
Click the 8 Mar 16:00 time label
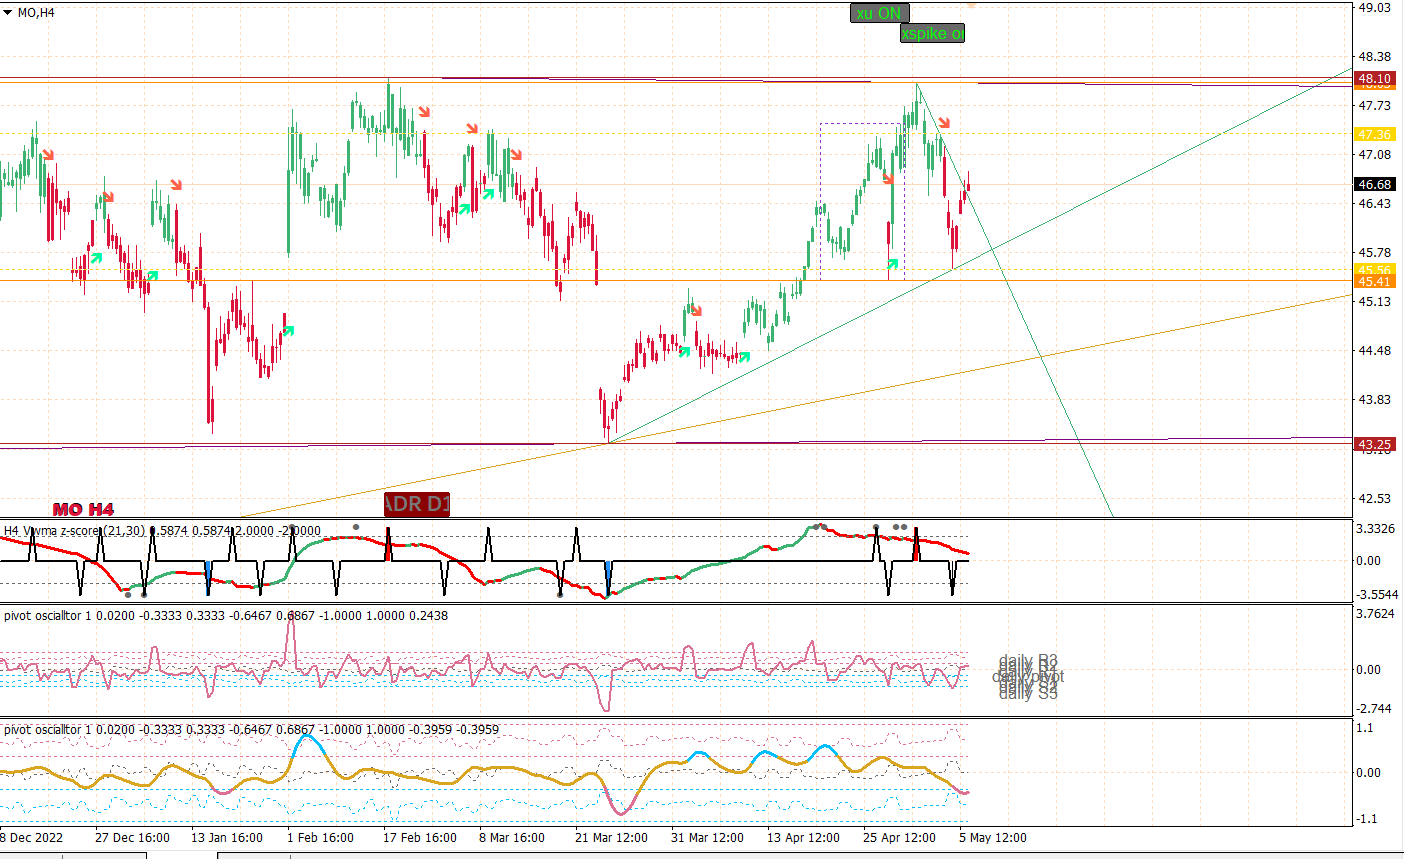[x=512, y=838]
